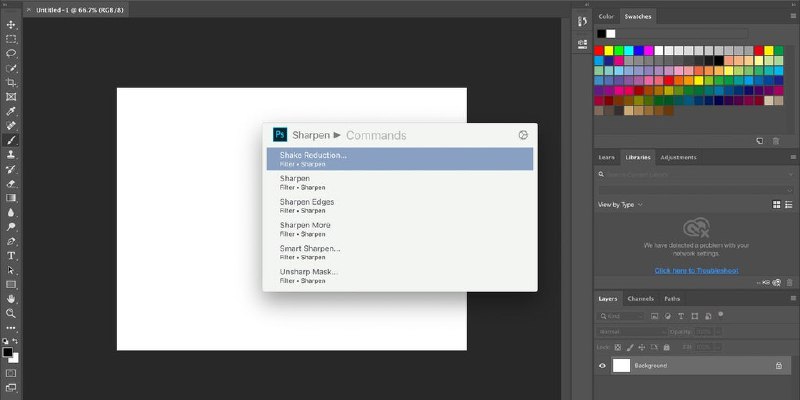The height and width of the screenshot is (400, 800).
Task: Open the Normal blend mode dropdown
Action: coord(632,332)
